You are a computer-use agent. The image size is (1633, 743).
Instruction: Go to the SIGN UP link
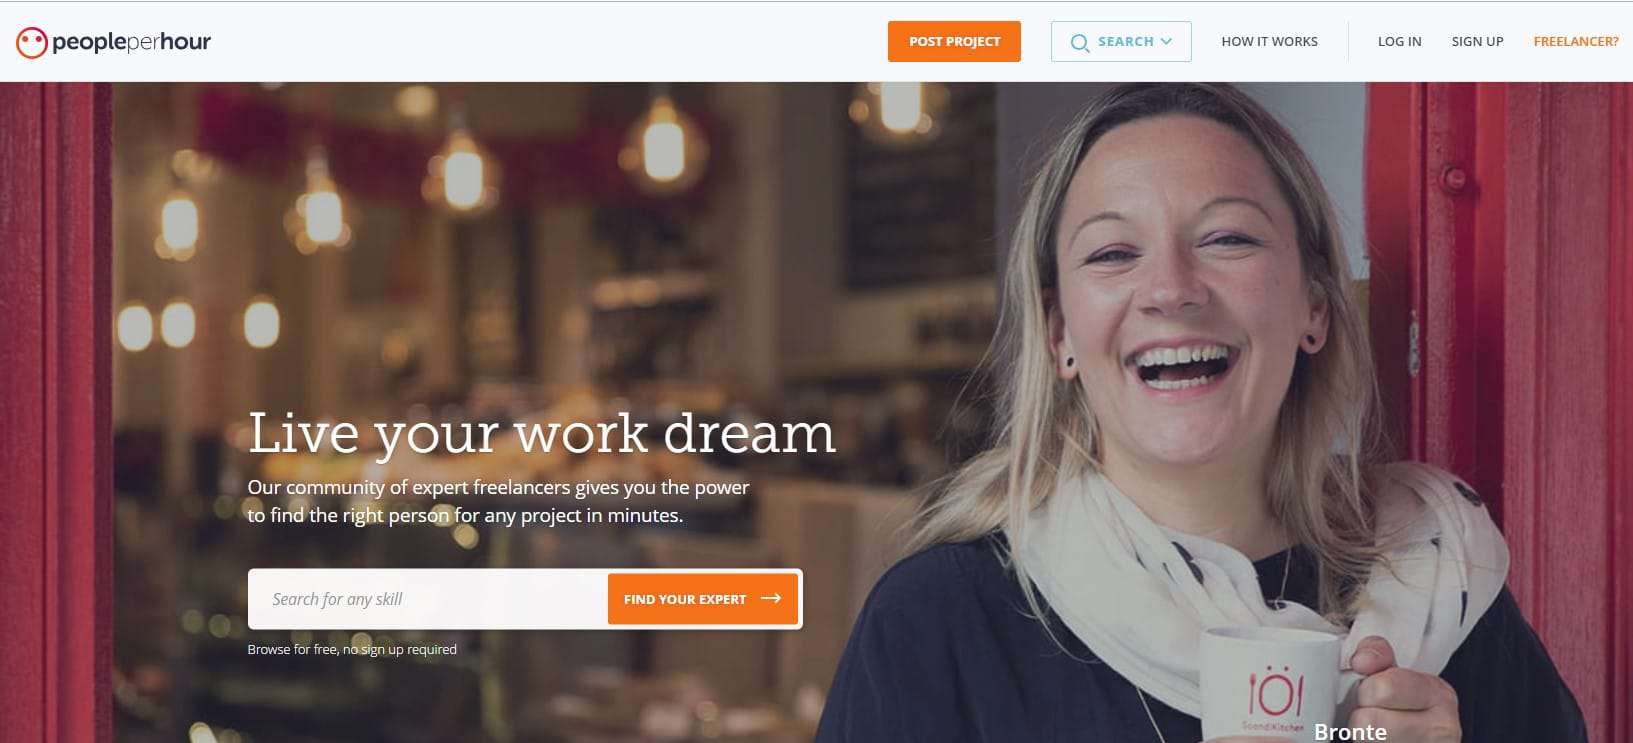coord(1477,42)
